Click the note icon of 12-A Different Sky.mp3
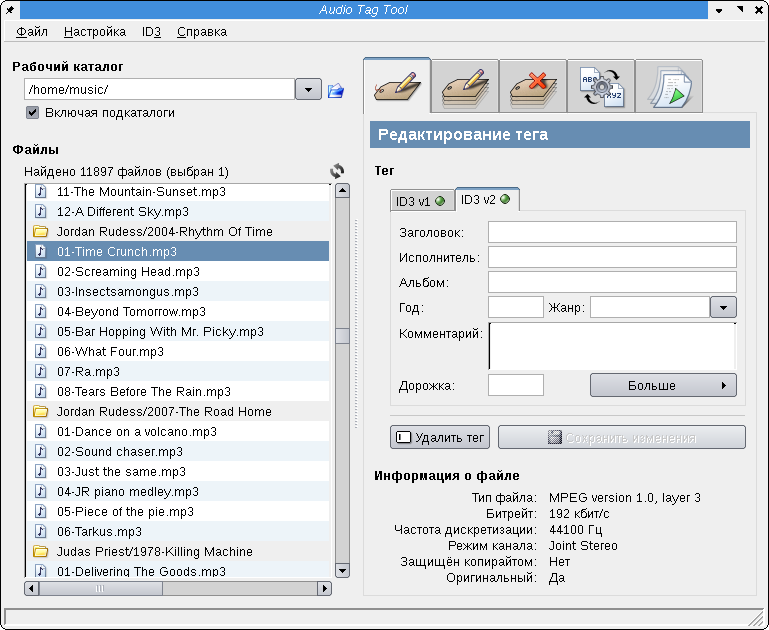 (x=41, y=211)
